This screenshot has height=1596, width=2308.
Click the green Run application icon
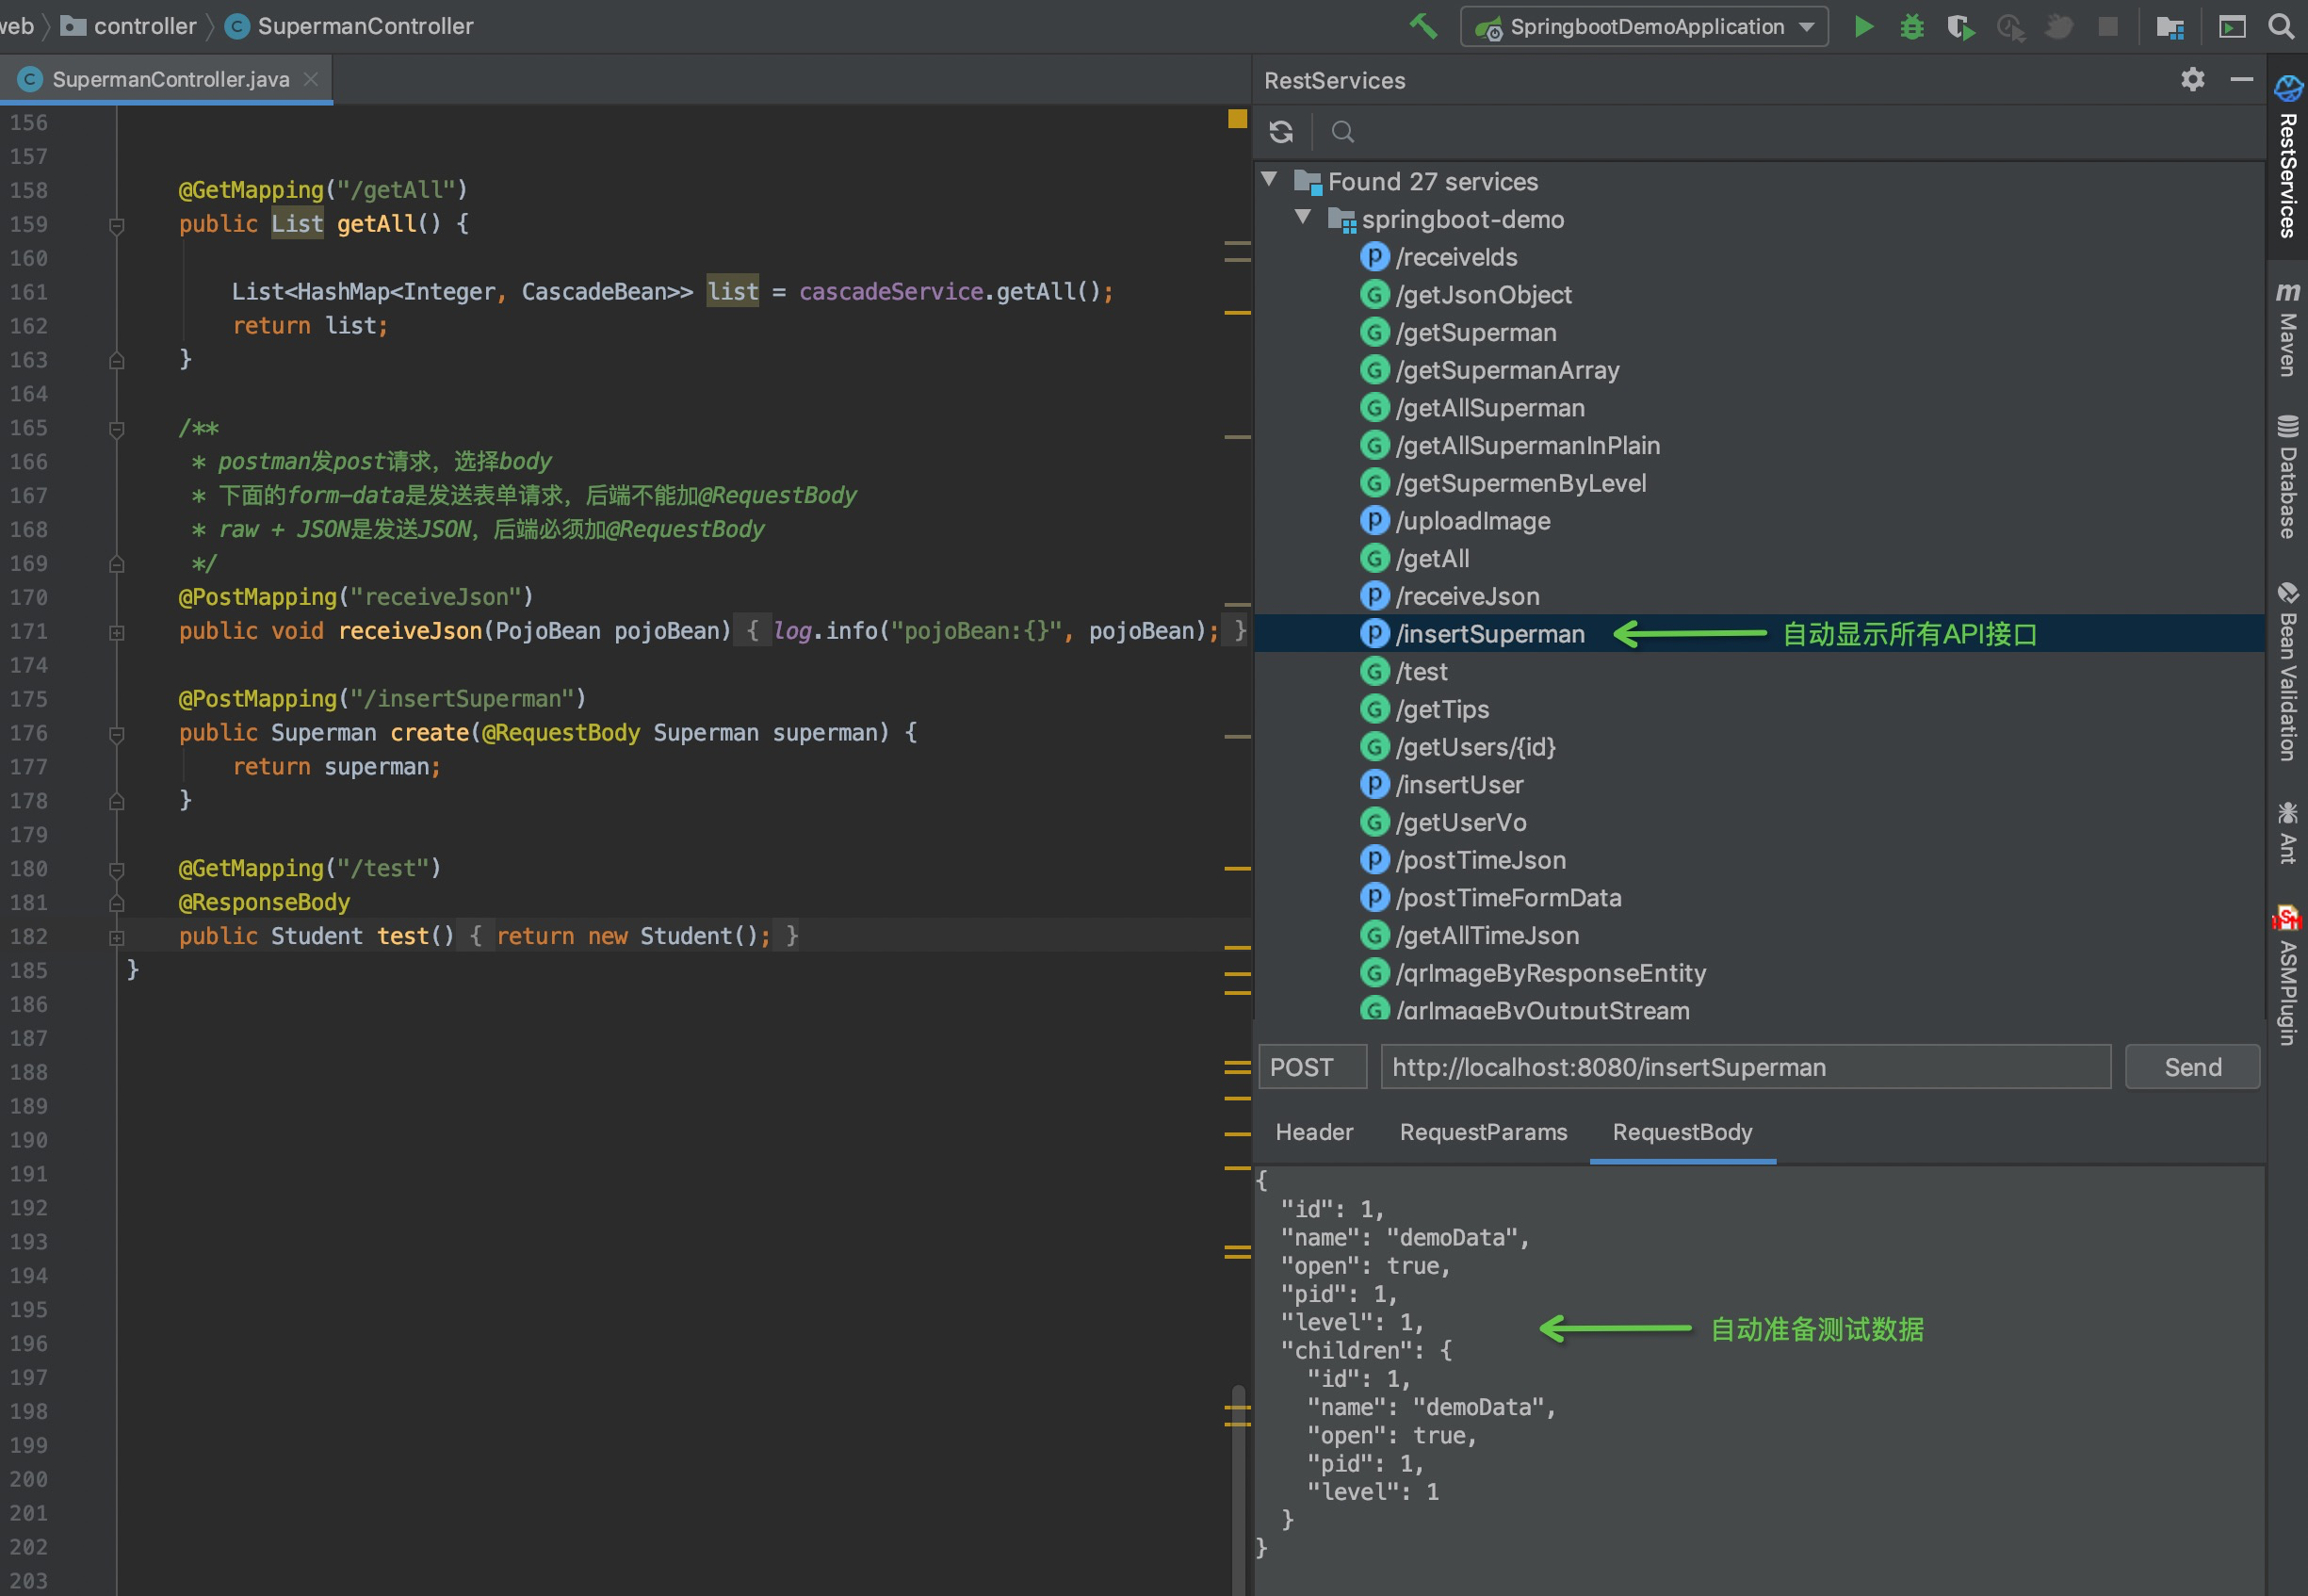click(x=1863, y=27)
